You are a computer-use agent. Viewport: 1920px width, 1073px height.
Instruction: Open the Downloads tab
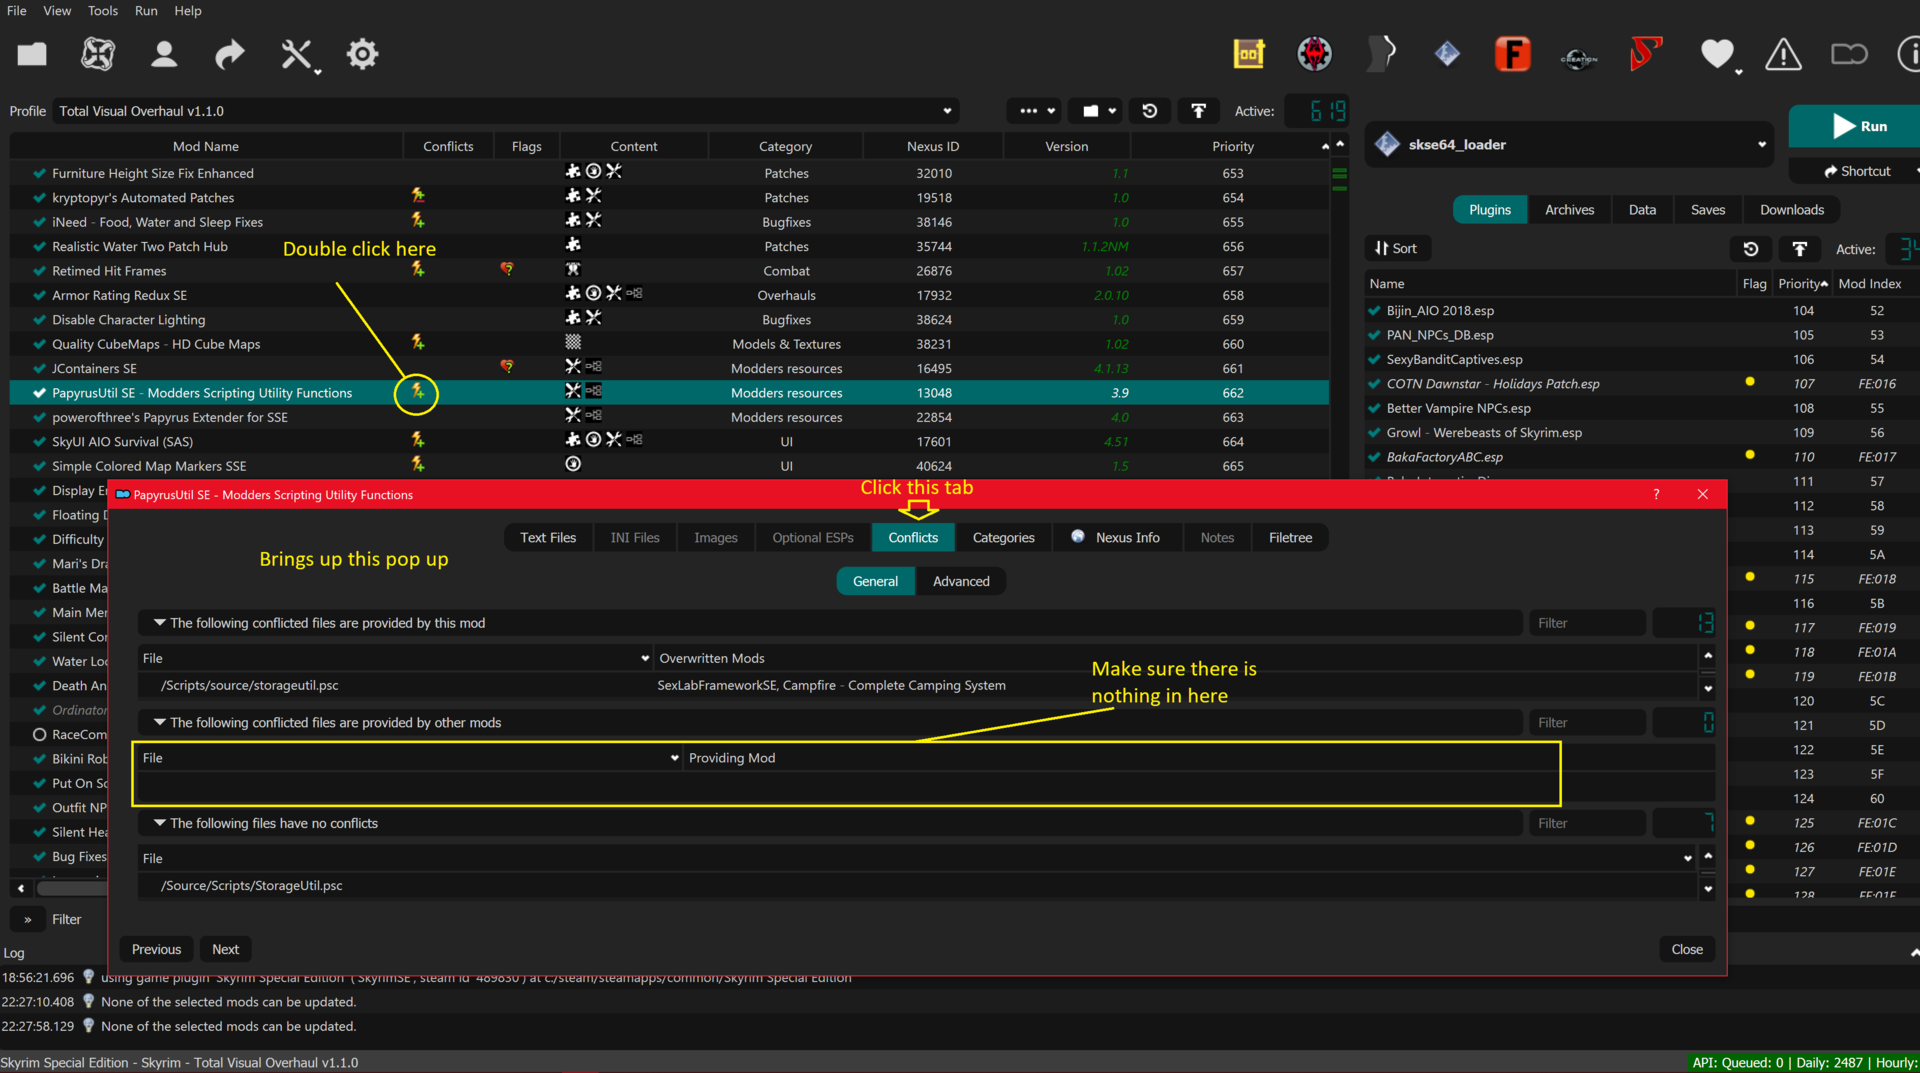point(1791,210)
